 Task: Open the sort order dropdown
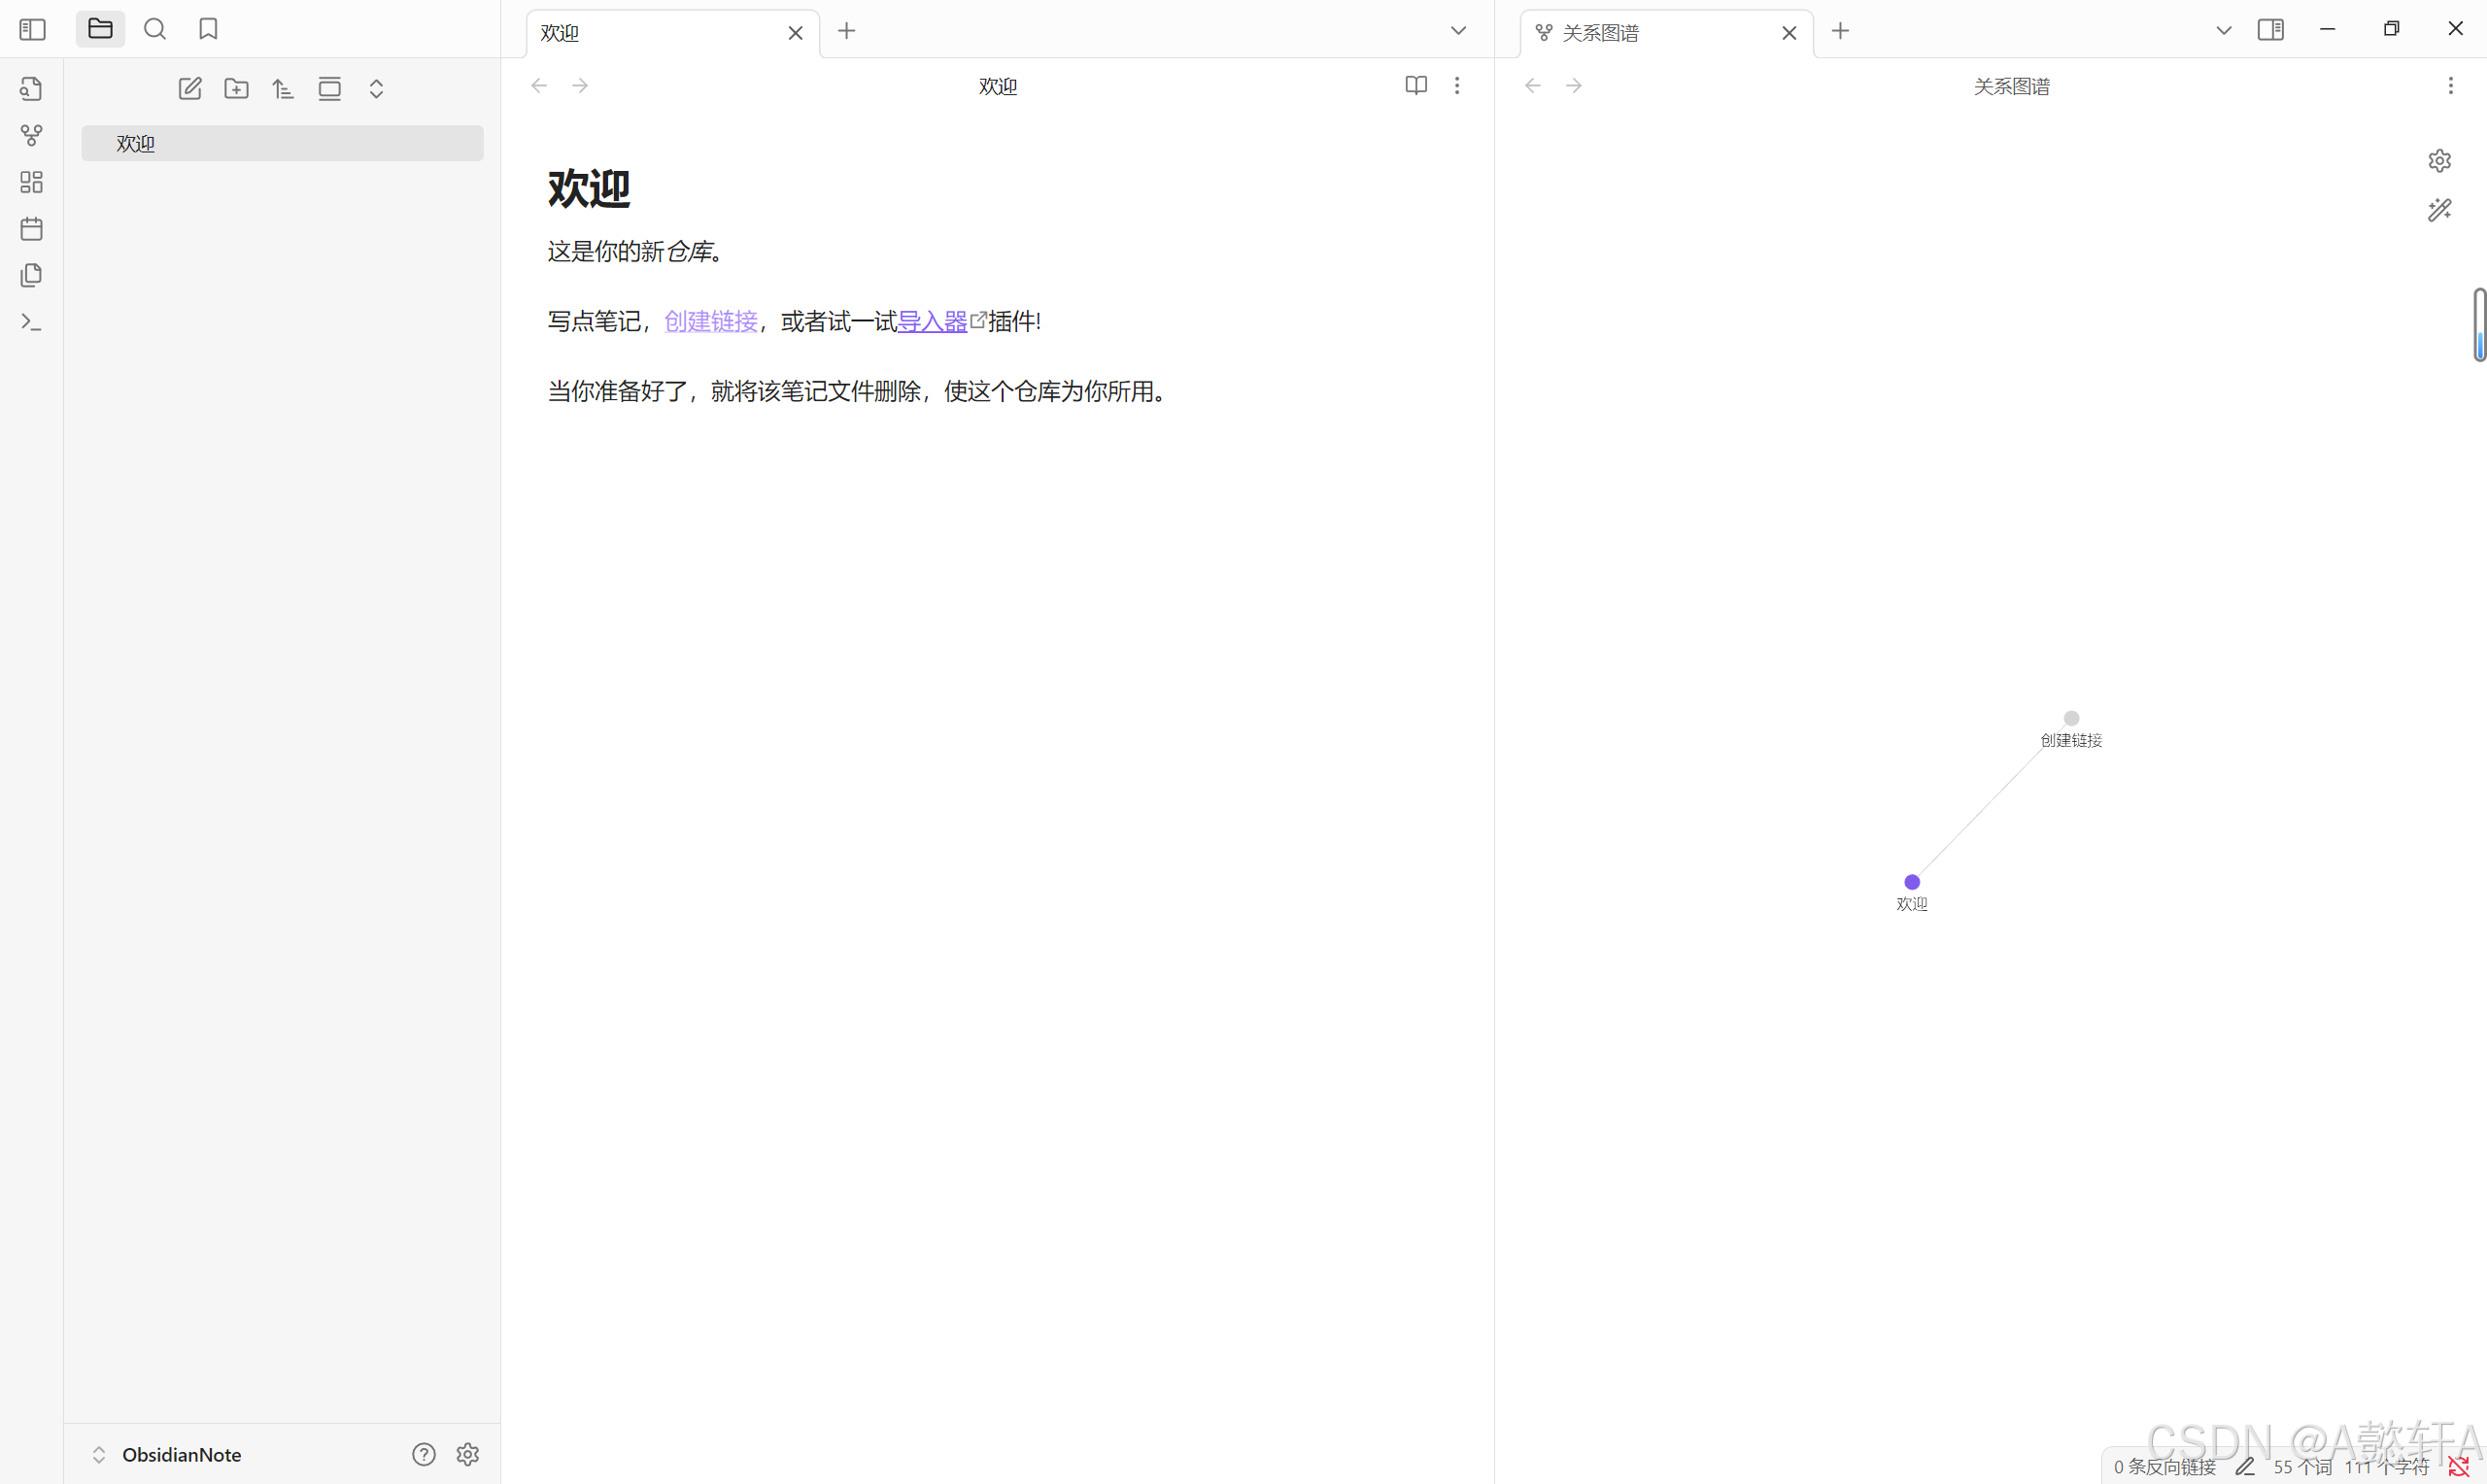pyautogui.click(x=283, y=89)
